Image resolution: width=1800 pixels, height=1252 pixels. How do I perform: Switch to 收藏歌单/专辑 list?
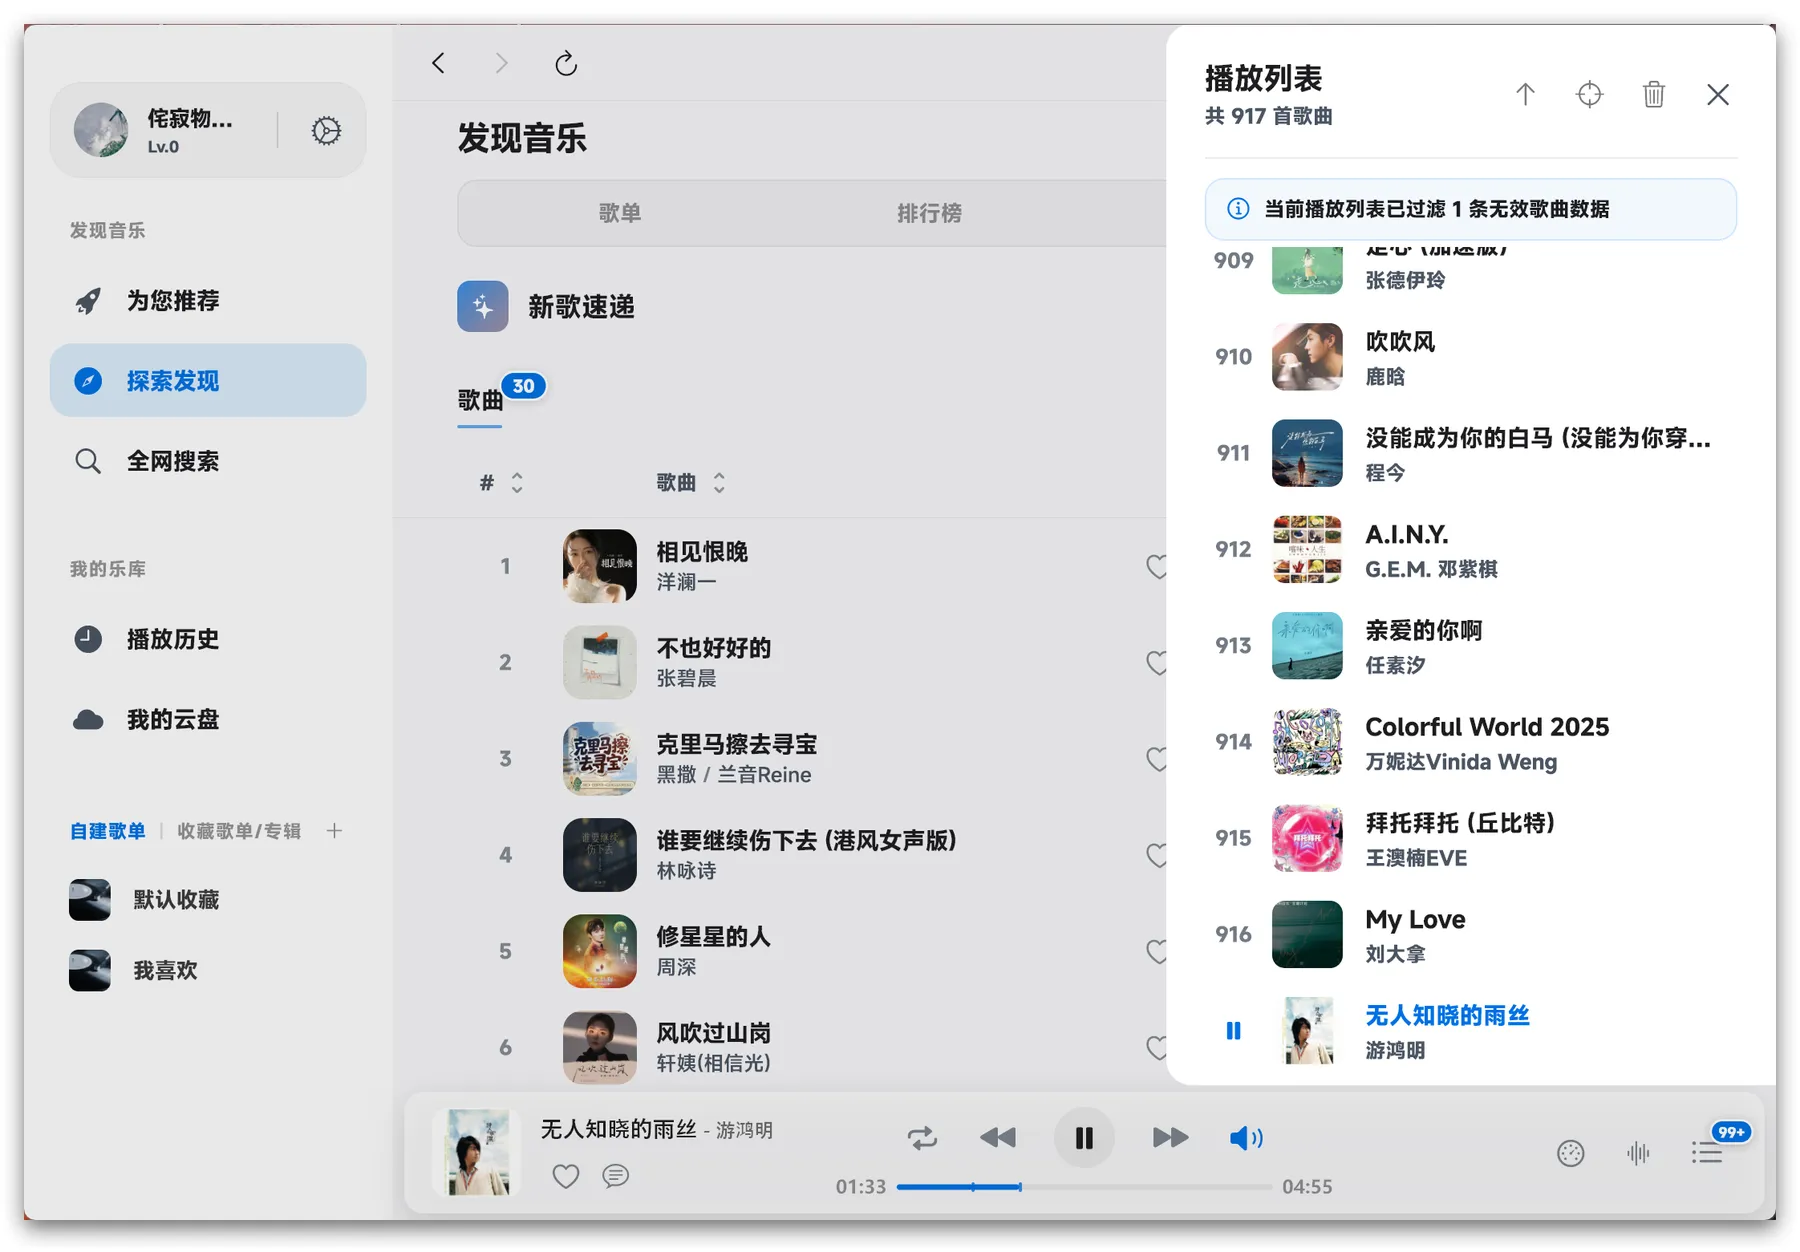click(x=239, y=831)
